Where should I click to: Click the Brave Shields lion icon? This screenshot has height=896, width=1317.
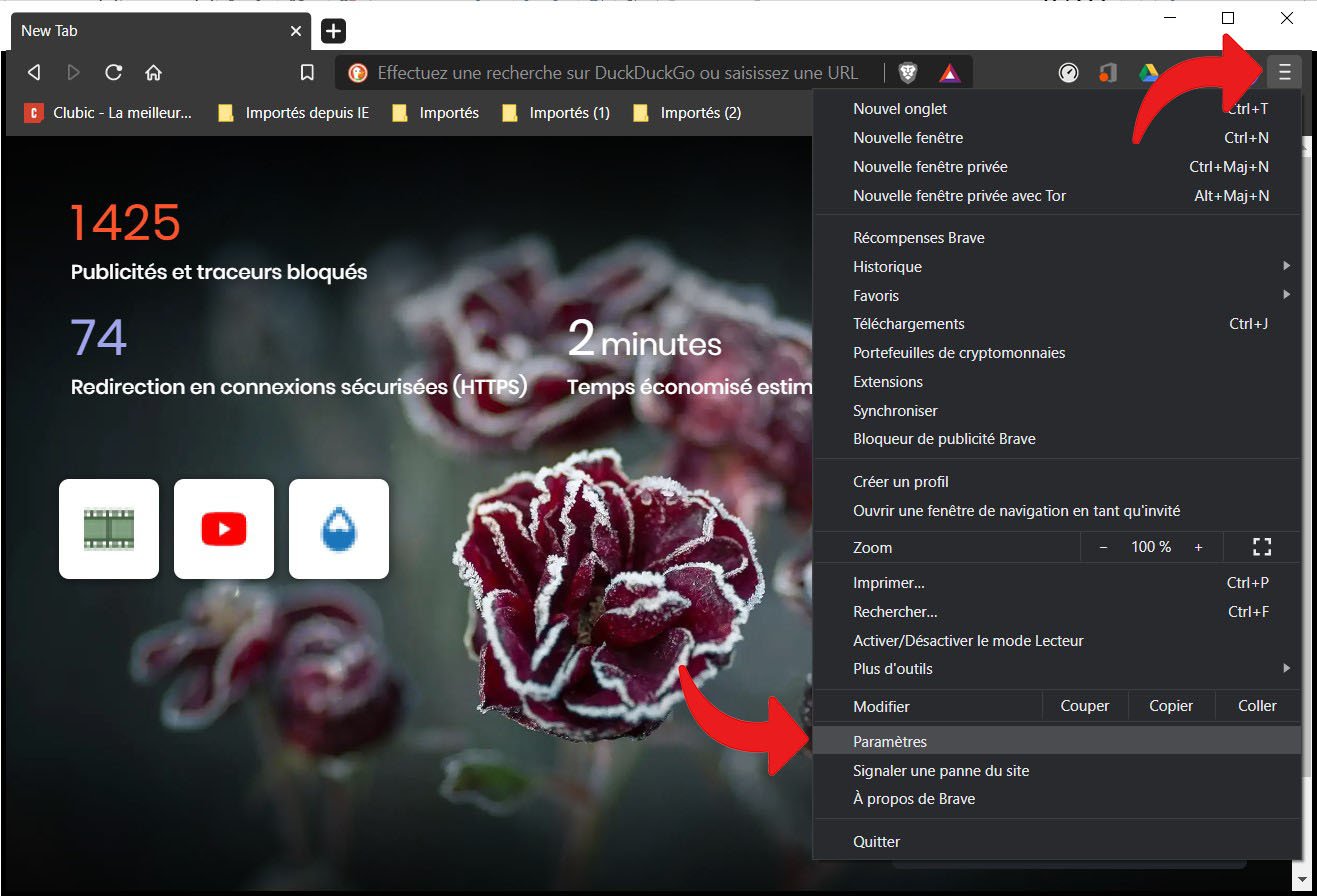(x=907, y=73)
